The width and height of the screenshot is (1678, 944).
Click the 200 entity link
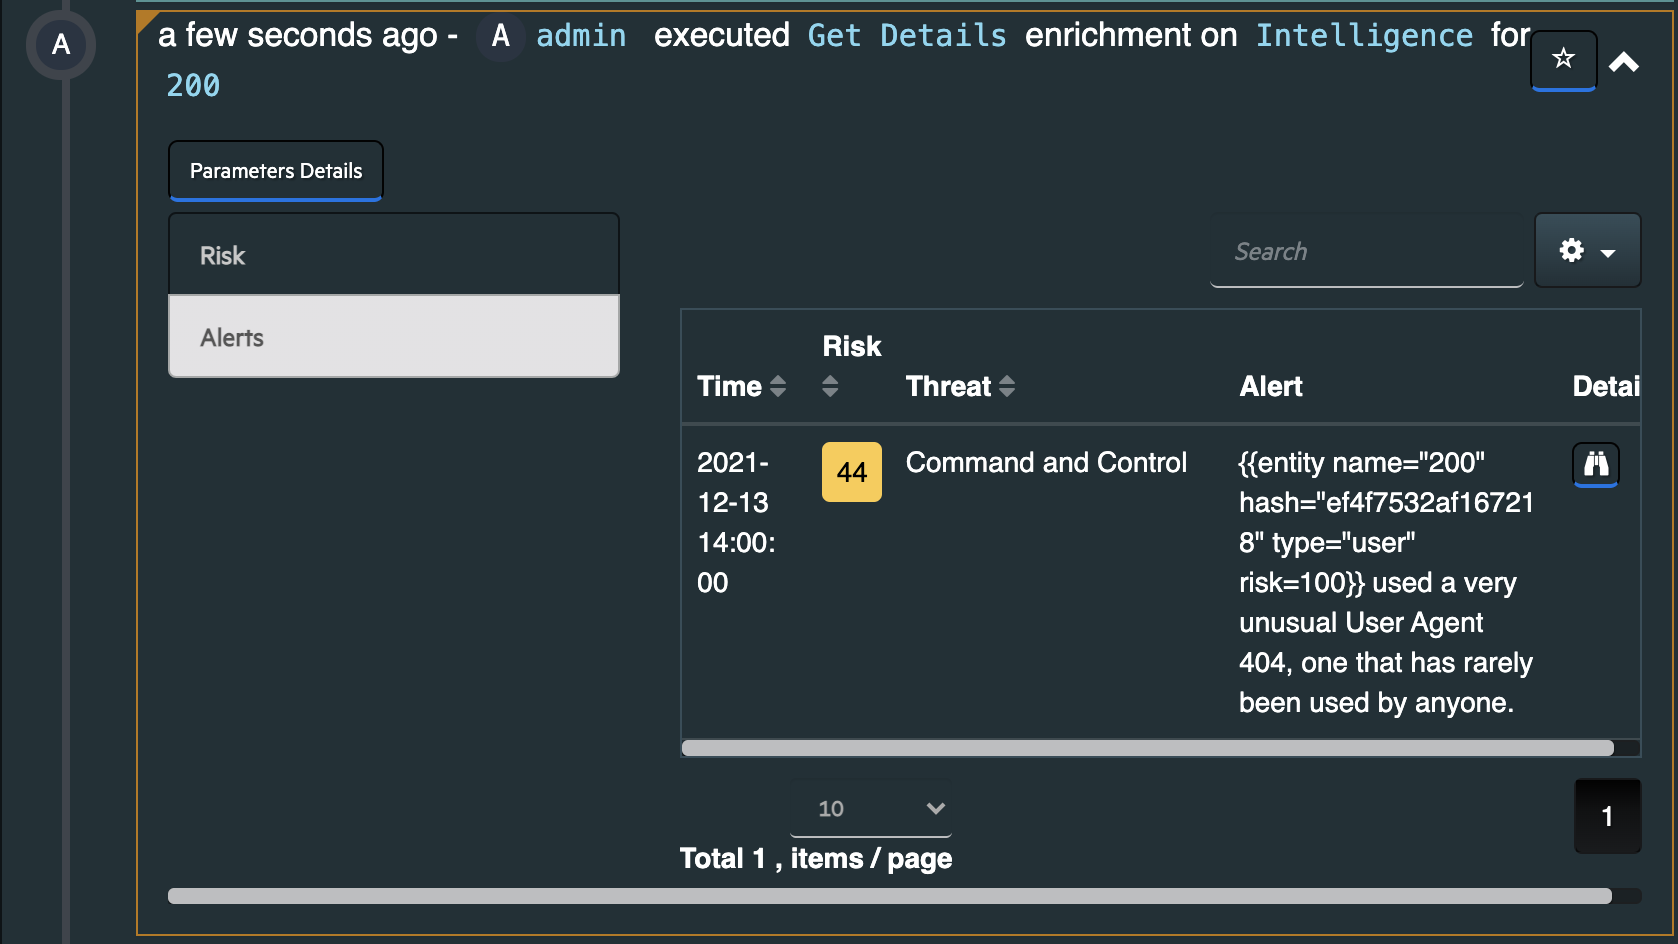(193, 86)
